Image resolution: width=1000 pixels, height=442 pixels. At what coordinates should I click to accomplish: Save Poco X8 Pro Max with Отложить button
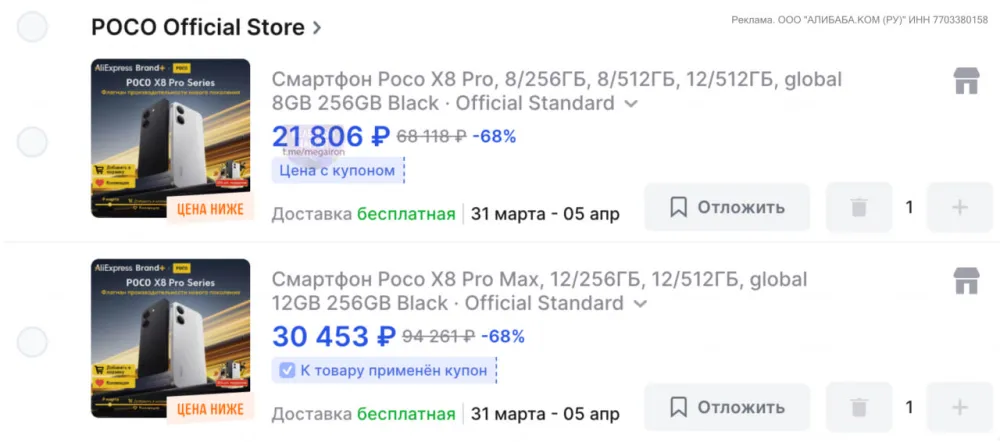click(726, 408)
